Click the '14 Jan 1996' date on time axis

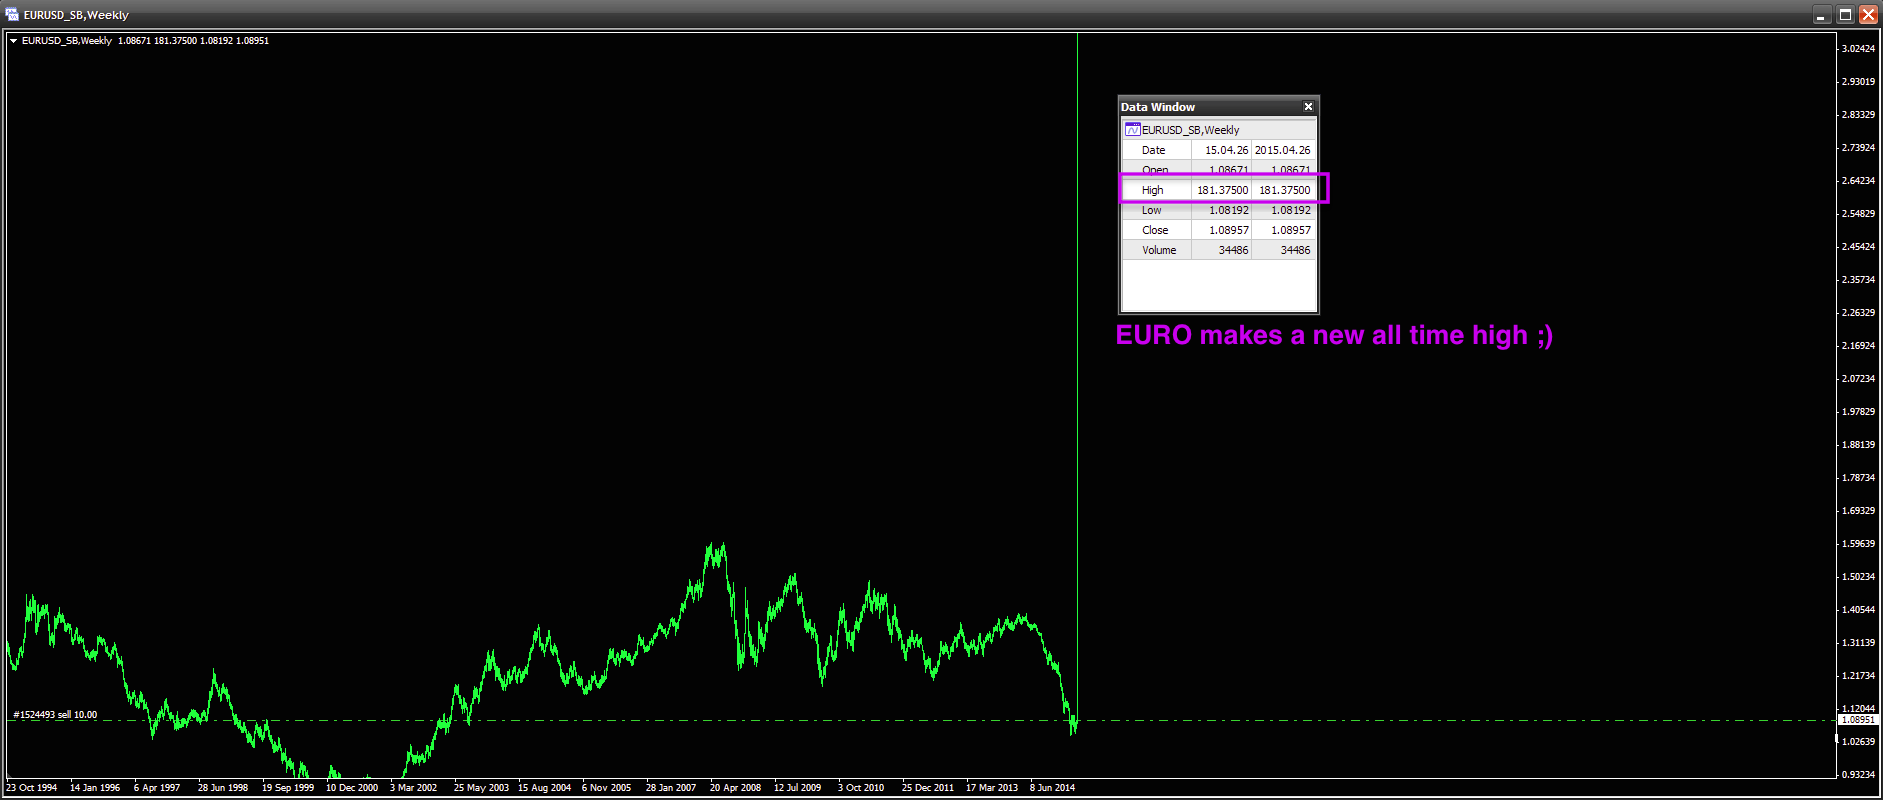[95, 788]
